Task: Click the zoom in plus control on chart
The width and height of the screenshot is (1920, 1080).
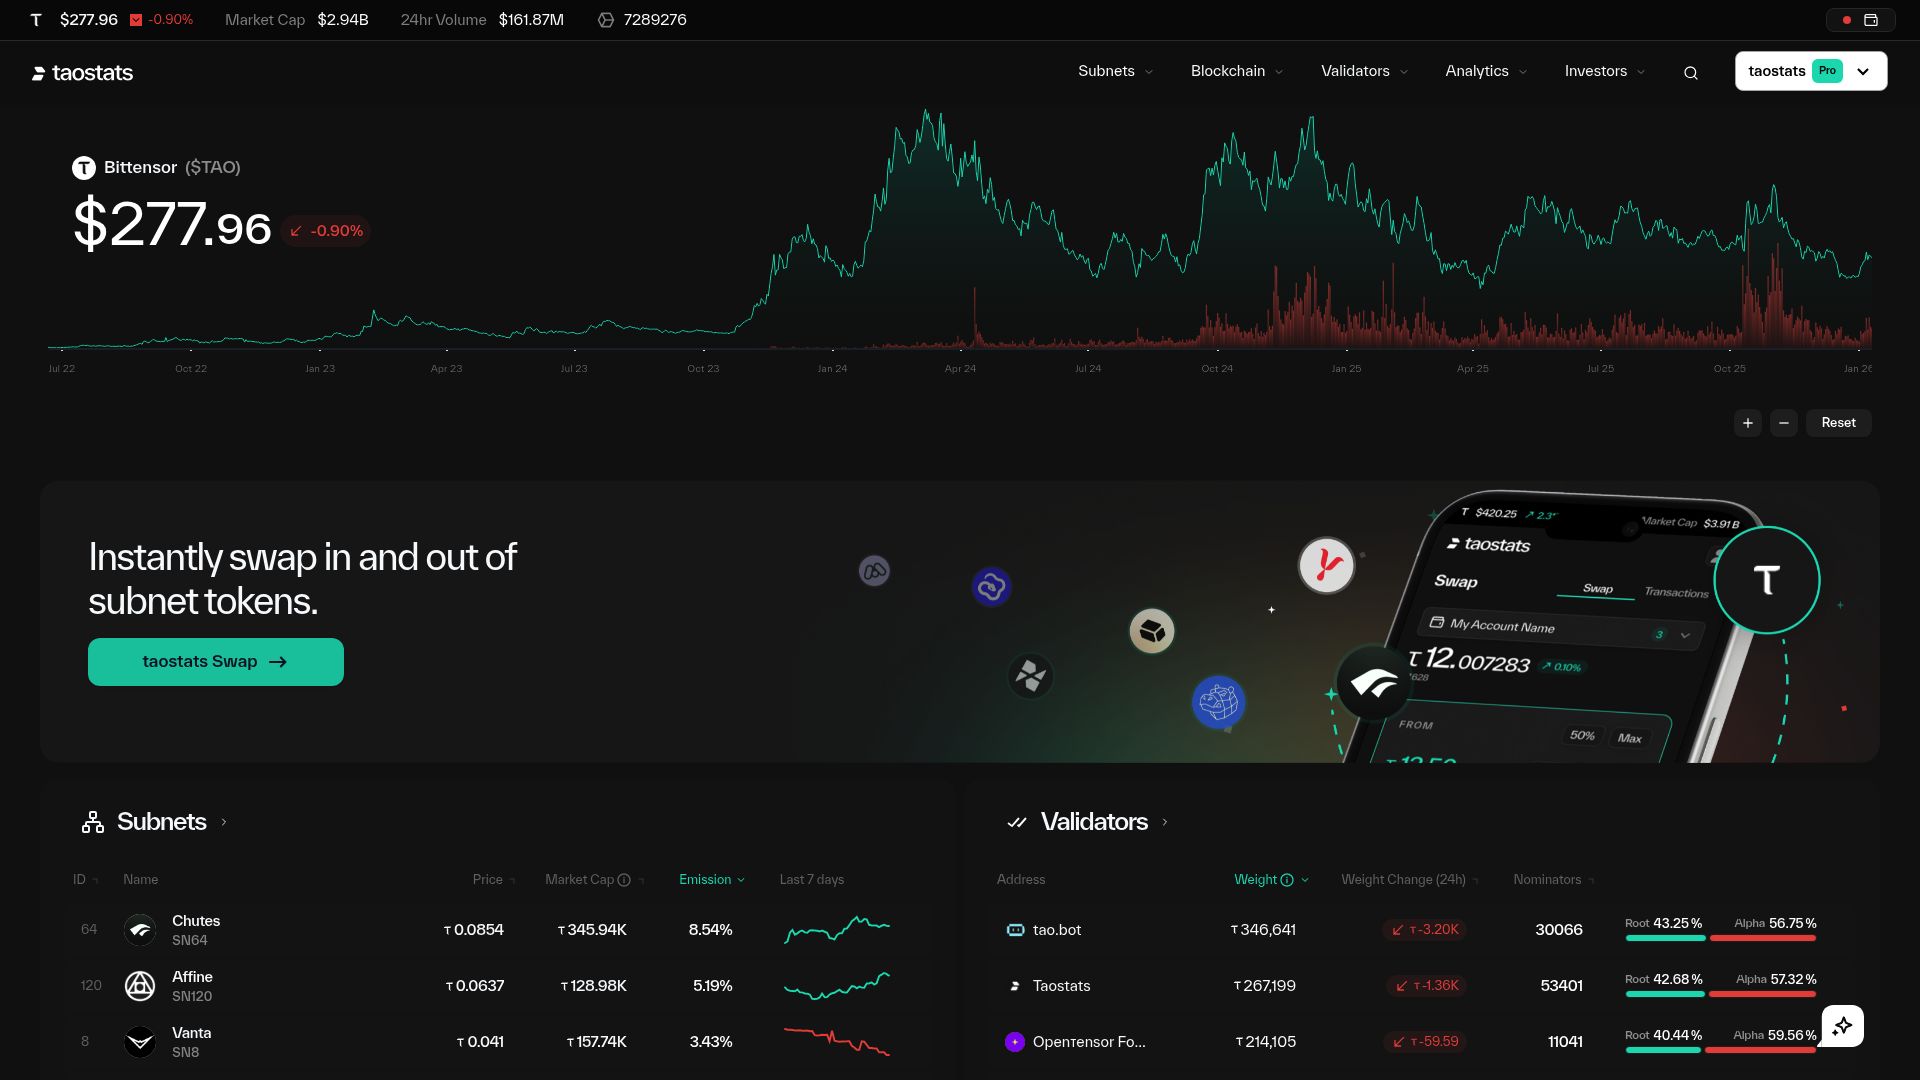Action: 1747,422
